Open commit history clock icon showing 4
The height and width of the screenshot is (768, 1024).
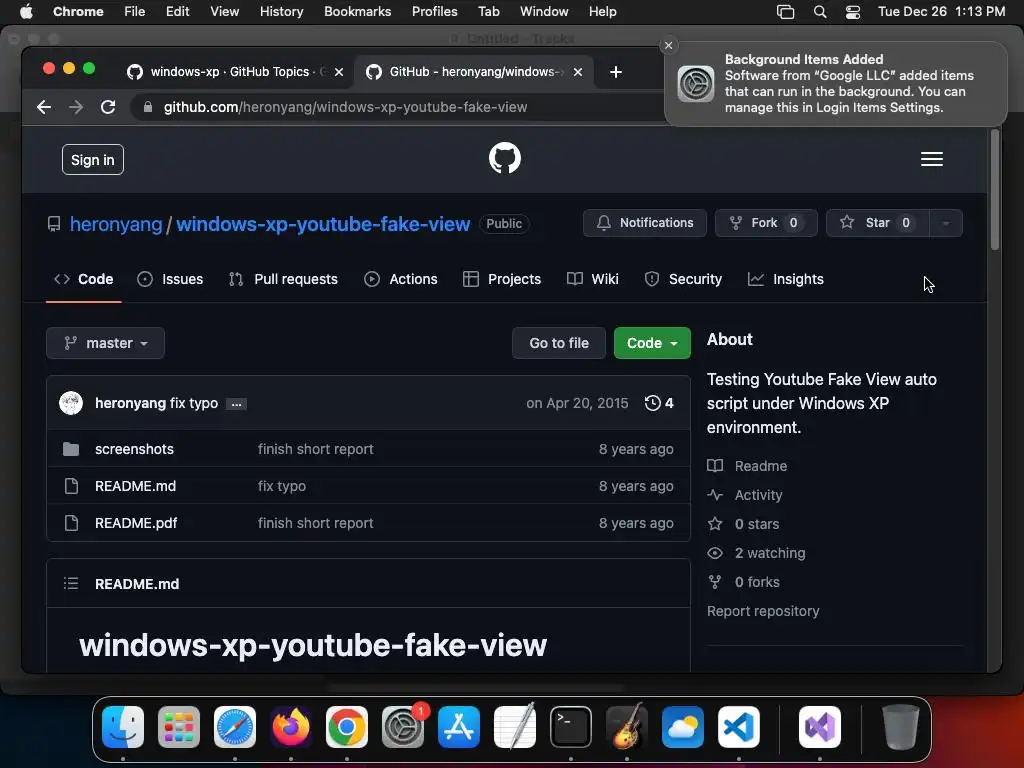coord(659,403)
